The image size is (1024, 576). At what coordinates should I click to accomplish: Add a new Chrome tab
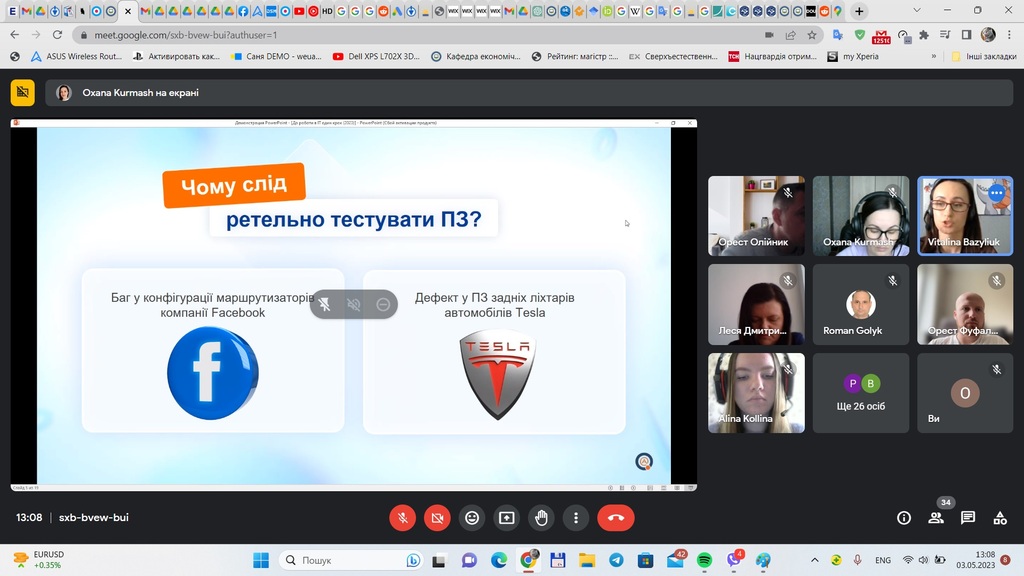tap(859, 11)
